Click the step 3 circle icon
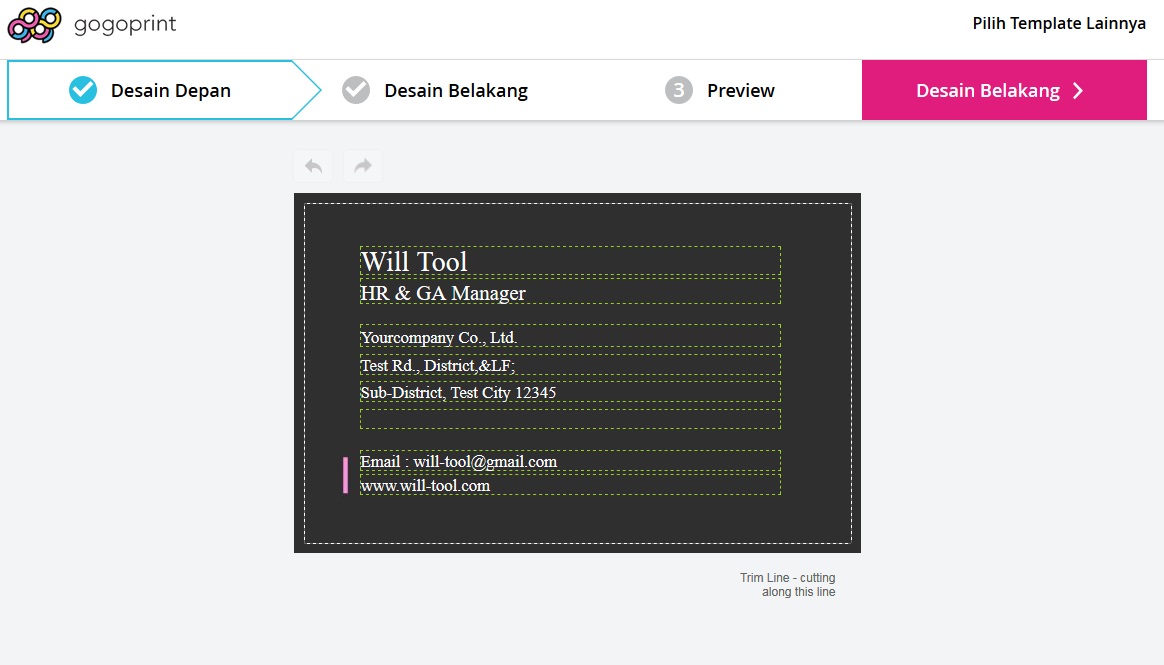Image resolution: width=1164 pixels, height=665 pixels. [679, 91]
